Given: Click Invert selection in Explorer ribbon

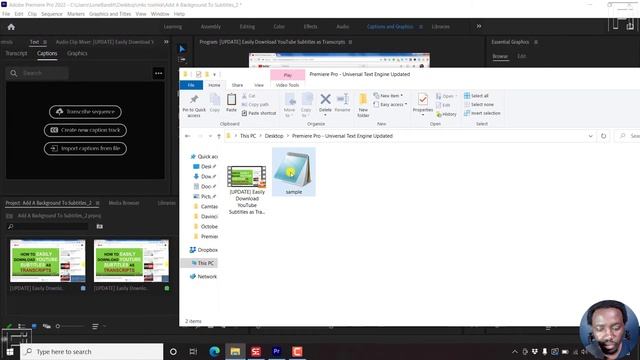Looking at the screenshot, I should (482, 113).
